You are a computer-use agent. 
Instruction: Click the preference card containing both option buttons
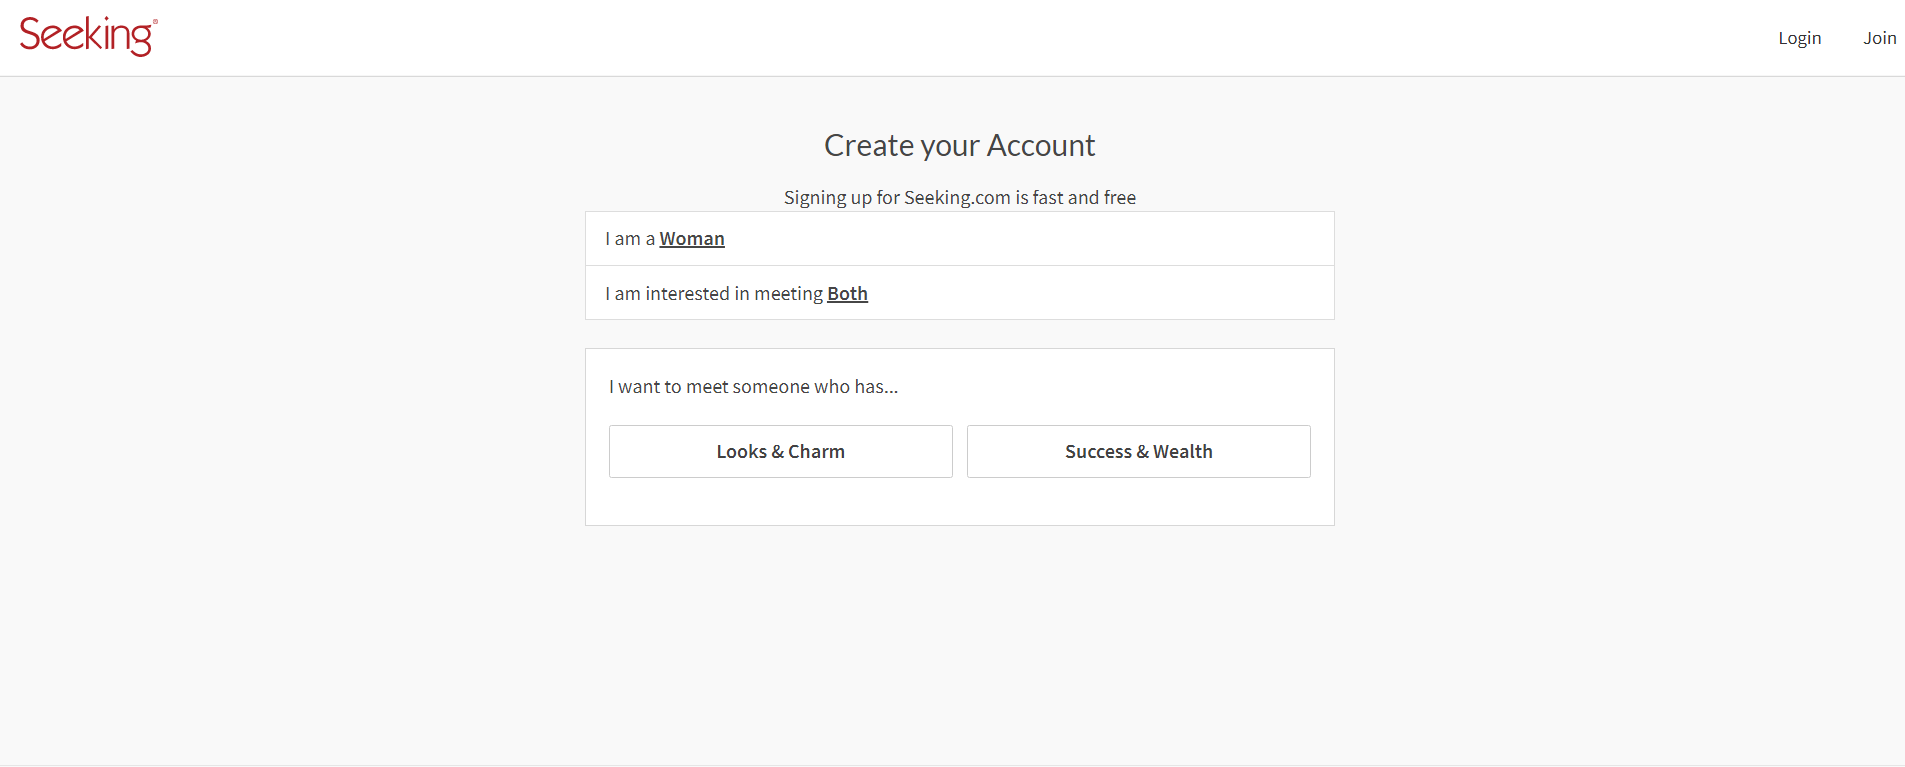tap(960, 437)
